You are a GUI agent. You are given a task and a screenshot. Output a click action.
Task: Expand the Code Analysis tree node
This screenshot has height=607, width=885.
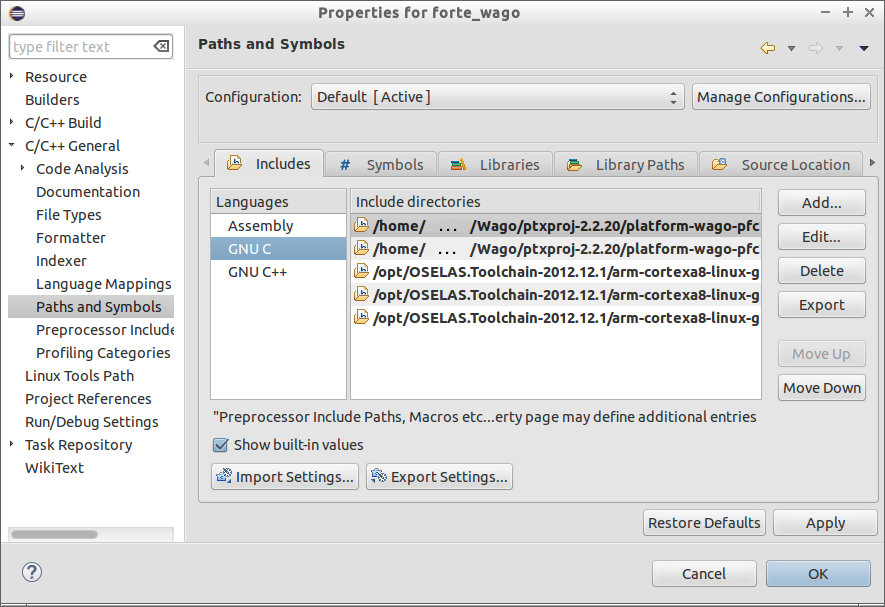point(23,169)
